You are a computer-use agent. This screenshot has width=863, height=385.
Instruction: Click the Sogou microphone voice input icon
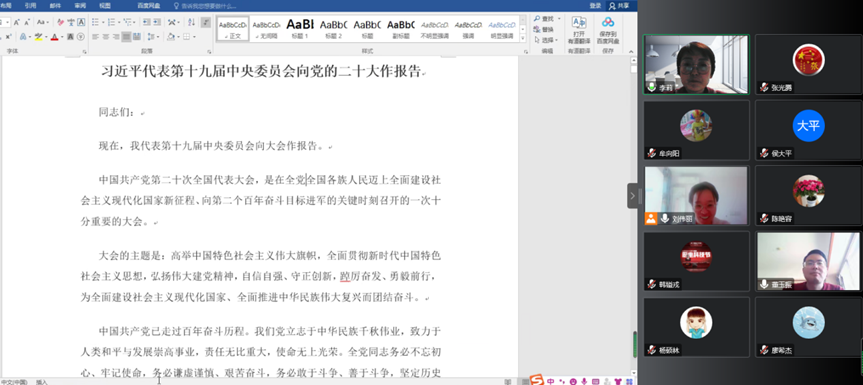[x=584, y=381]
